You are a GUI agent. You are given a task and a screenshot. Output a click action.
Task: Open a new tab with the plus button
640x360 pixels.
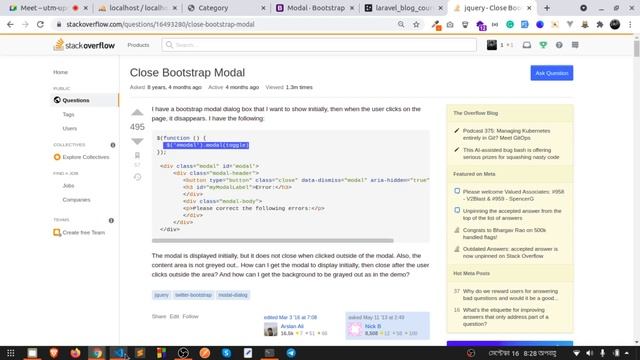point(547,8)
